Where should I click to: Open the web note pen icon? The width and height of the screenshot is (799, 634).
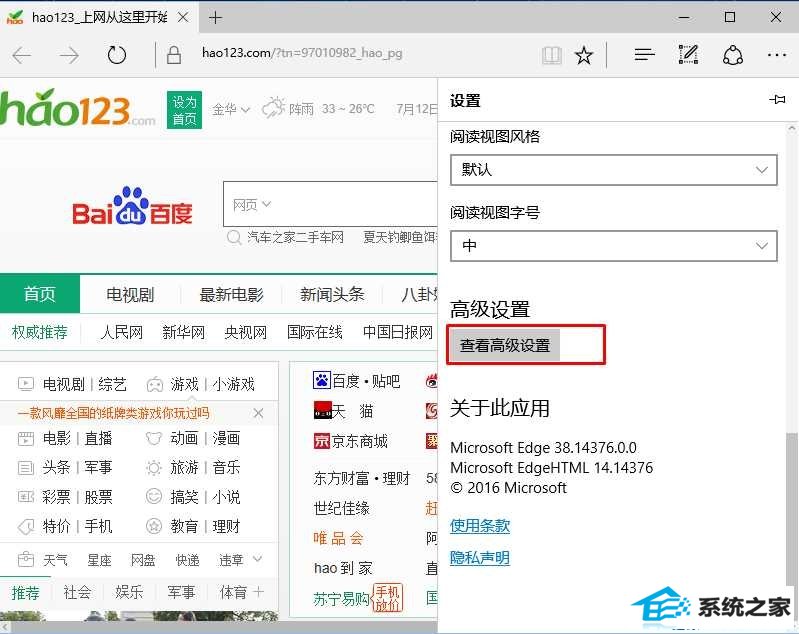pyautogui.click(x=688, y=54)
